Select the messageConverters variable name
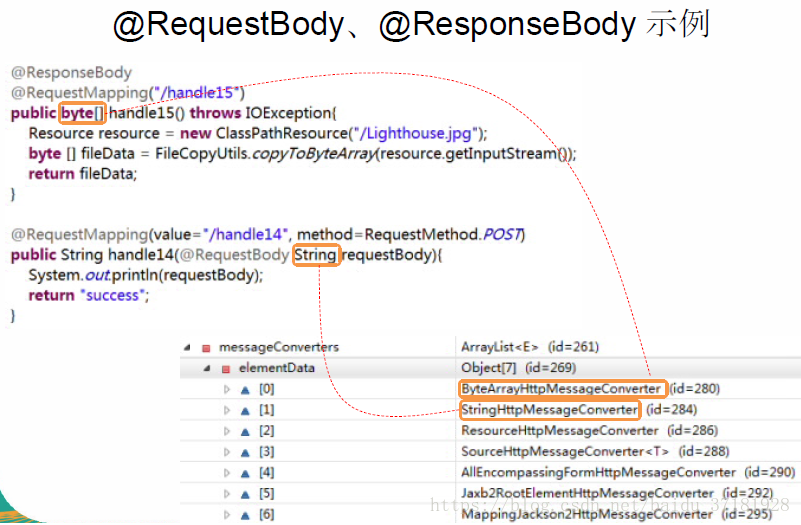This screenshot has height=525, width=801. (x=279, y=347)
